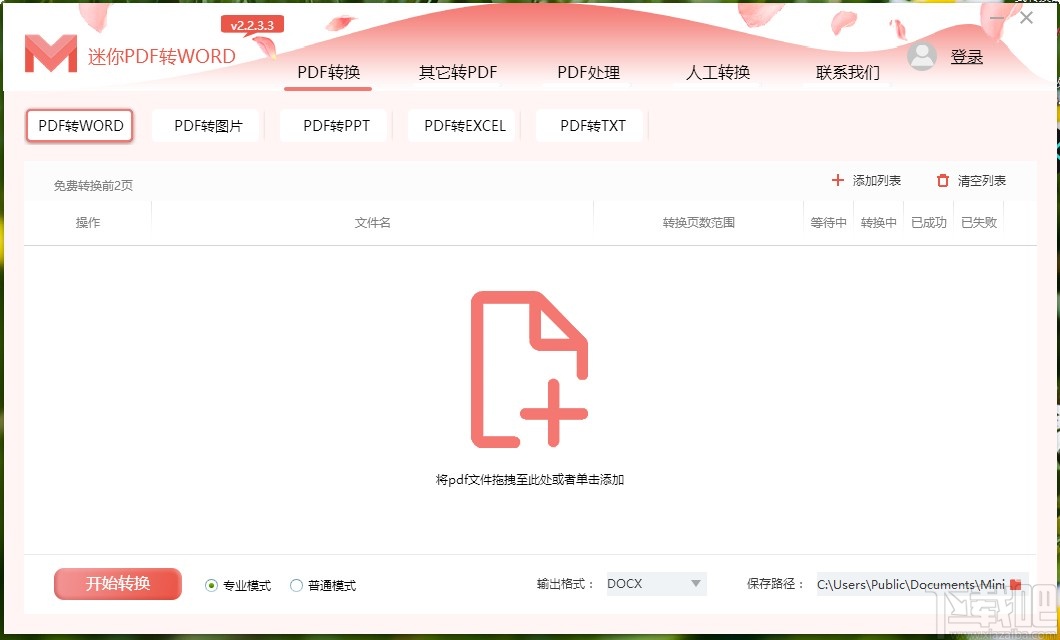Click the 文件名 column header
The height and width of the screenshot is (640, 1060).
[x=372, y=222]
